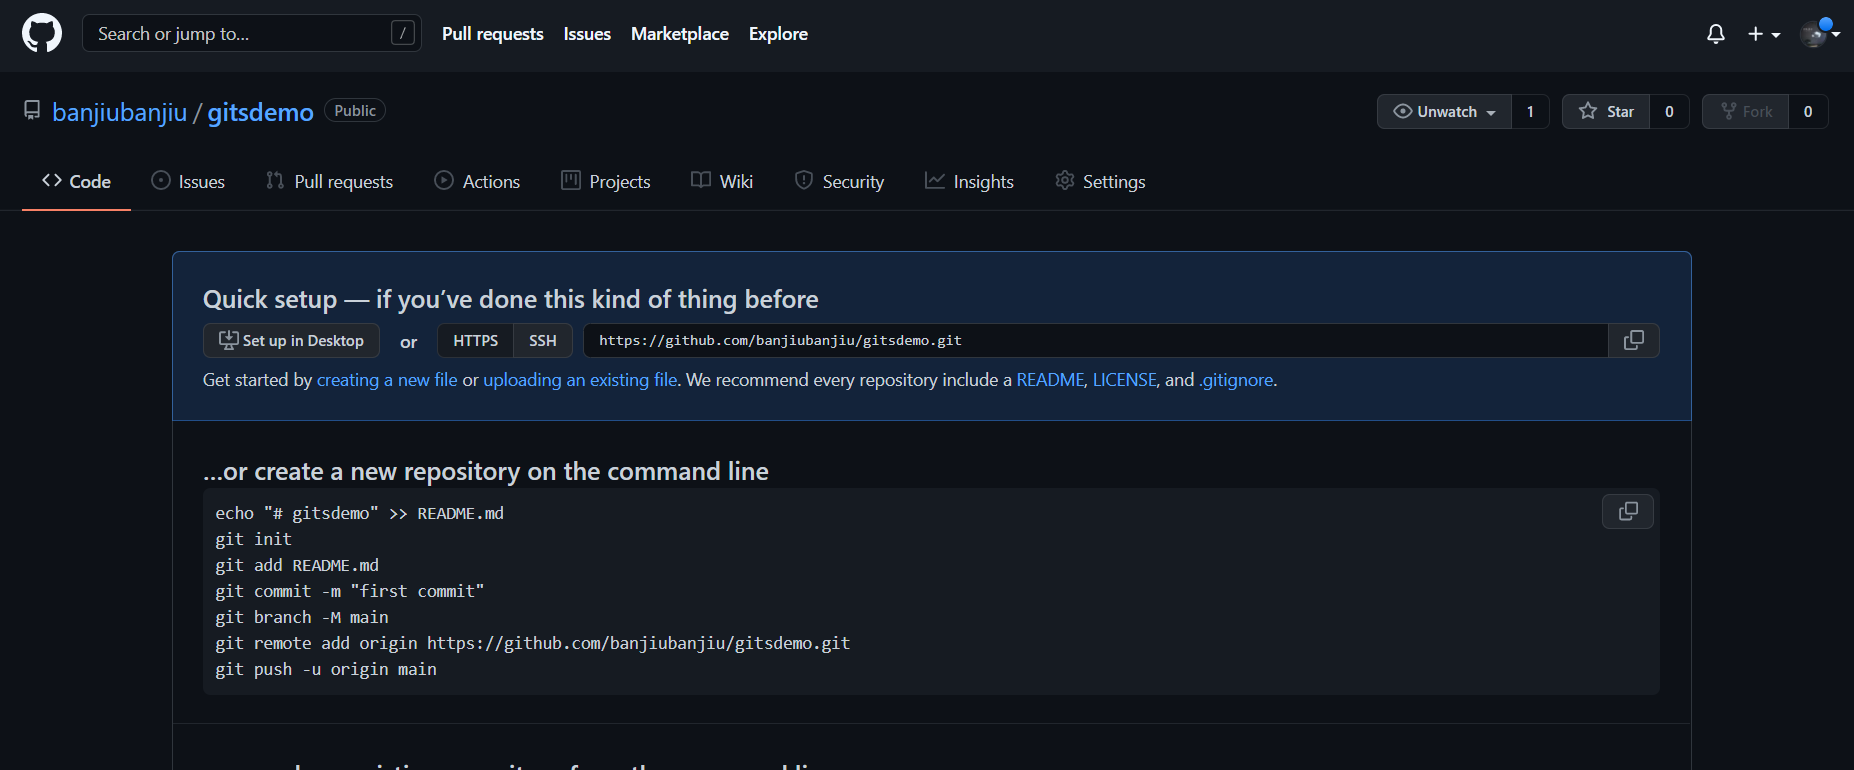Copy the repository HTTPS URL

1634,340
